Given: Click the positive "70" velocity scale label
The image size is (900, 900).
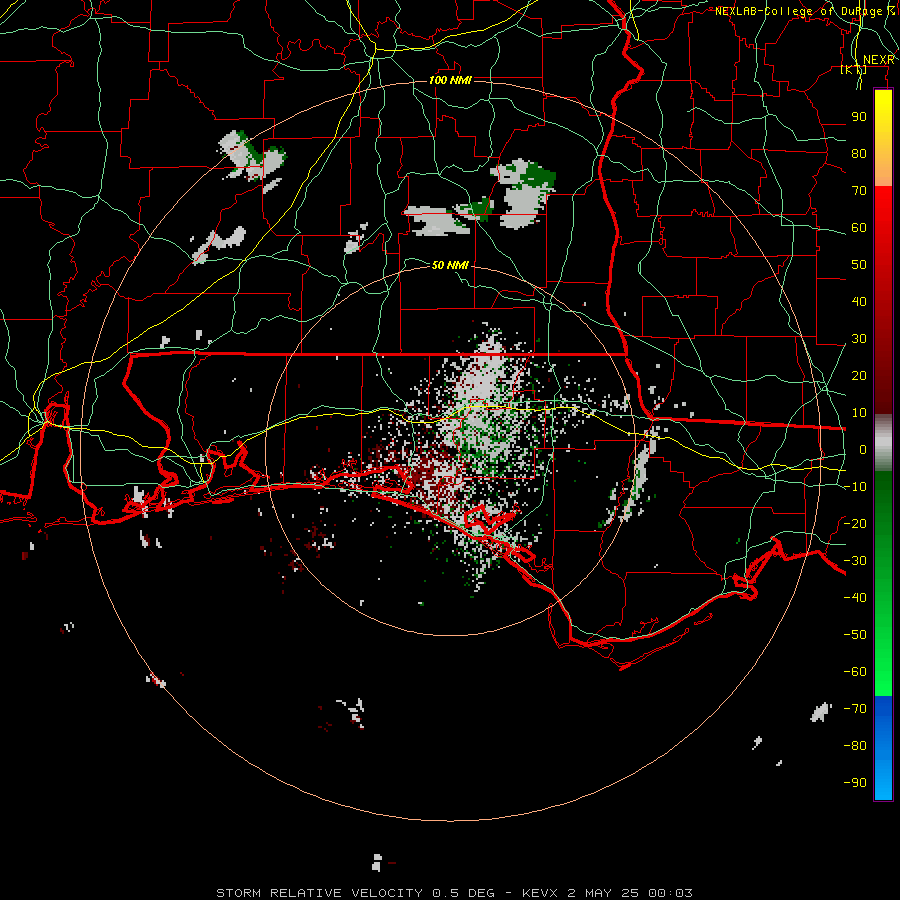Looking at the screenshot, I should point(859,191).
